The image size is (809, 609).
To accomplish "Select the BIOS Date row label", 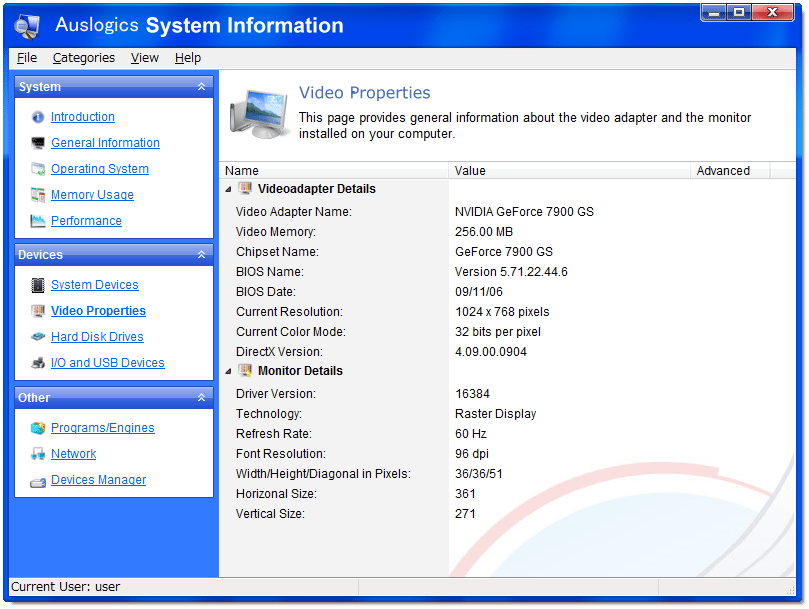I will [x=266, y=292].
